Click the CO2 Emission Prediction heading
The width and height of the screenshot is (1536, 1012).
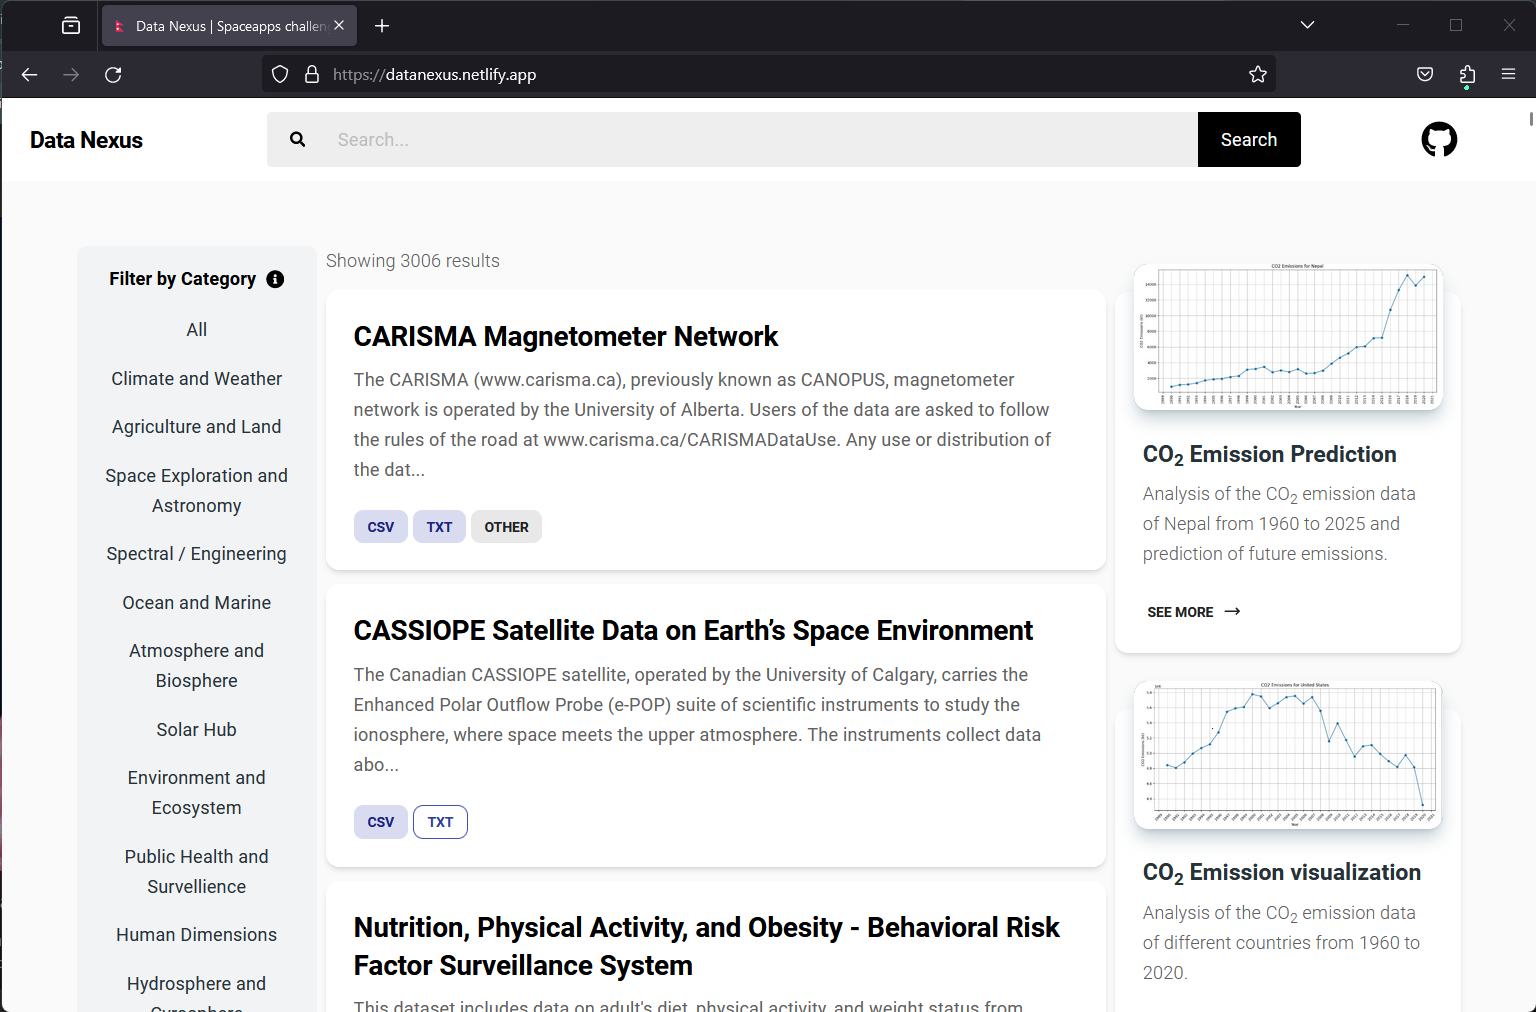(1269, 455)
